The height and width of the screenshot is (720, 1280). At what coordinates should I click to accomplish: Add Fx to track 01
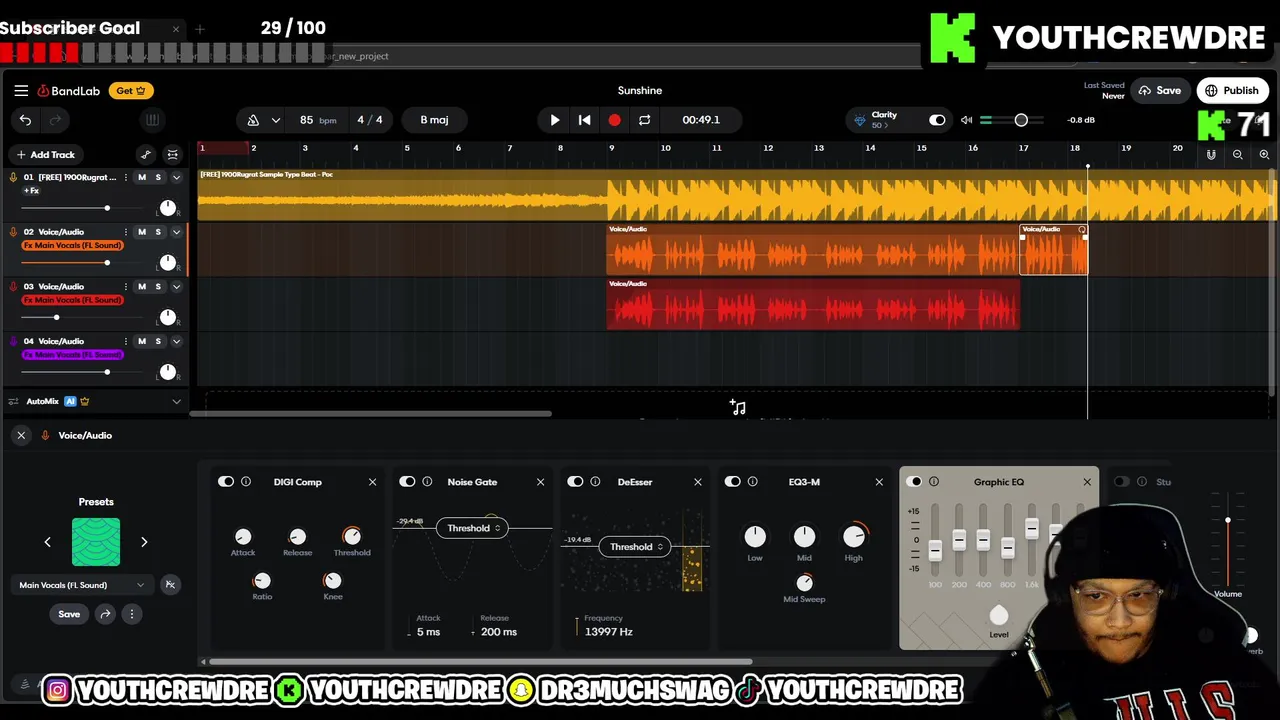(x=31, y=190)
